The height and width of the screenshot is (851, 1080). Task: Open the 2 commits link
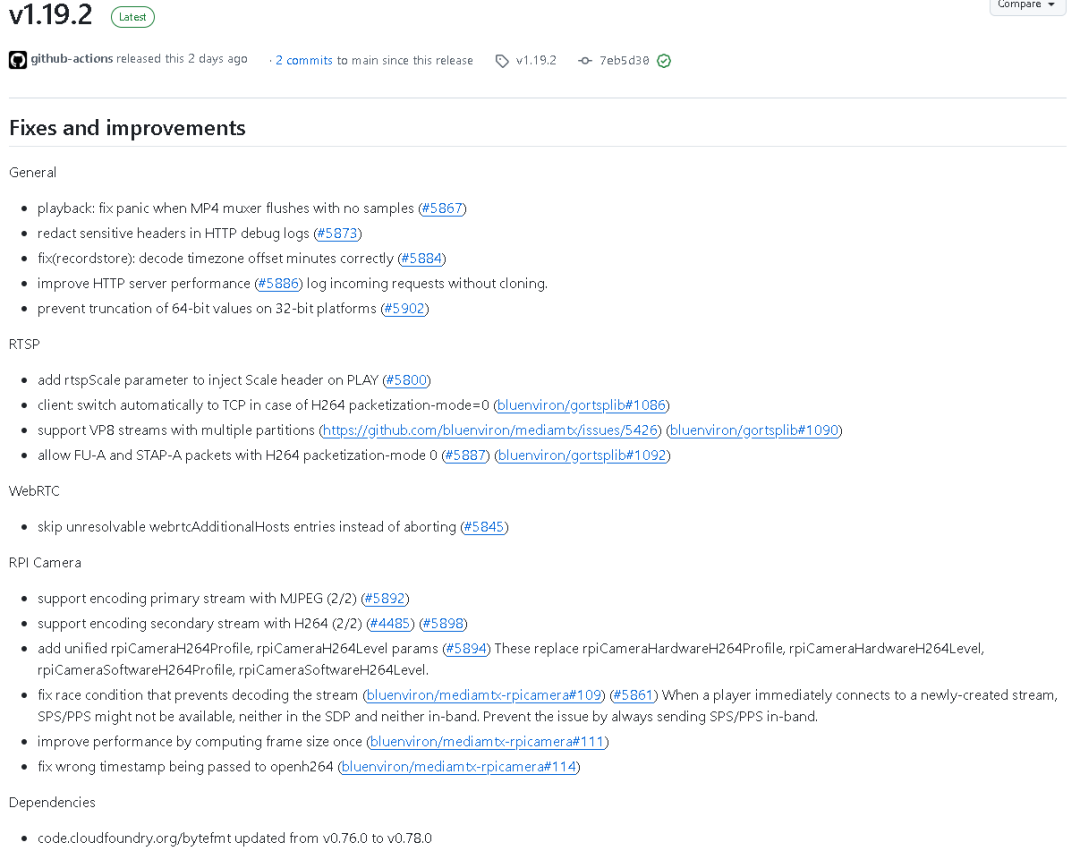(304, 61)
